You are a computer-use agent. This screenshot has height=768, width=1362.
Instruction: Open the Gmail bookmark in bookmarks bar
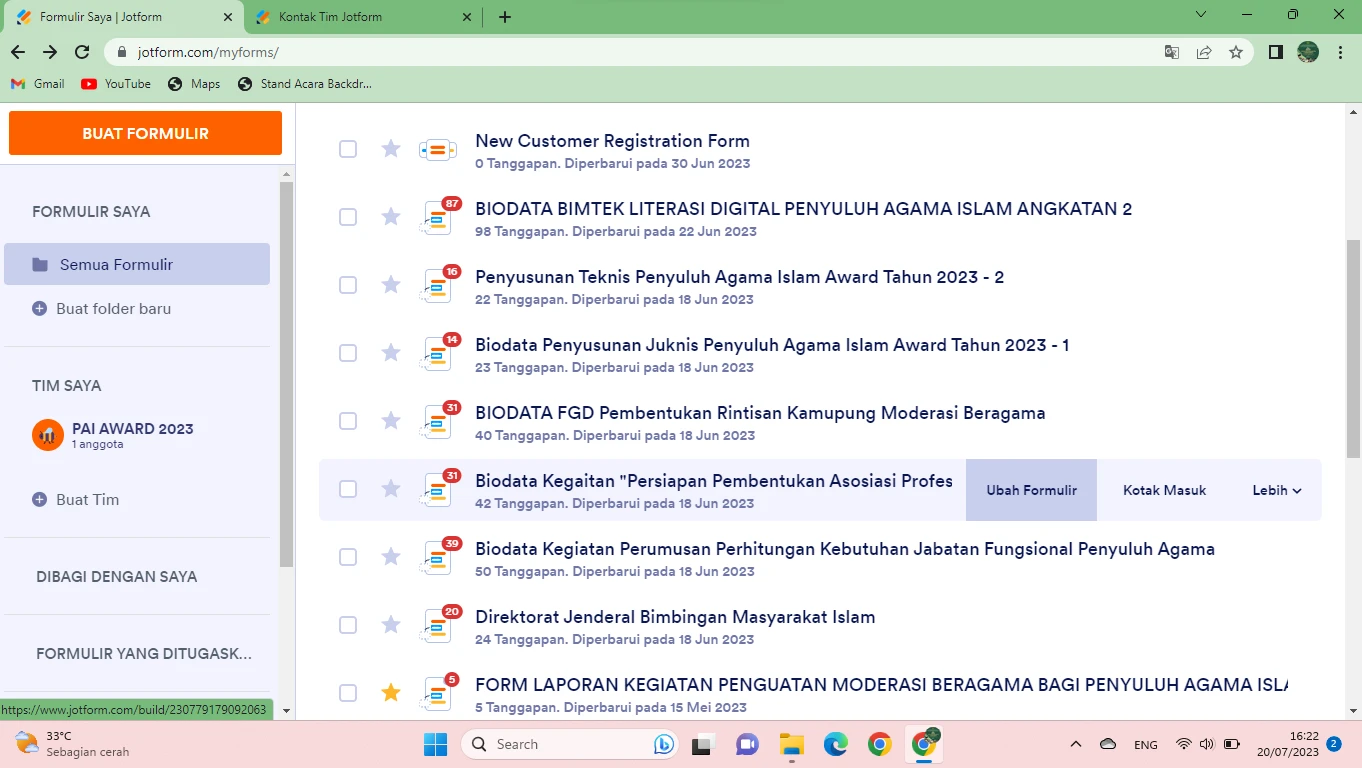click(36, 84)
